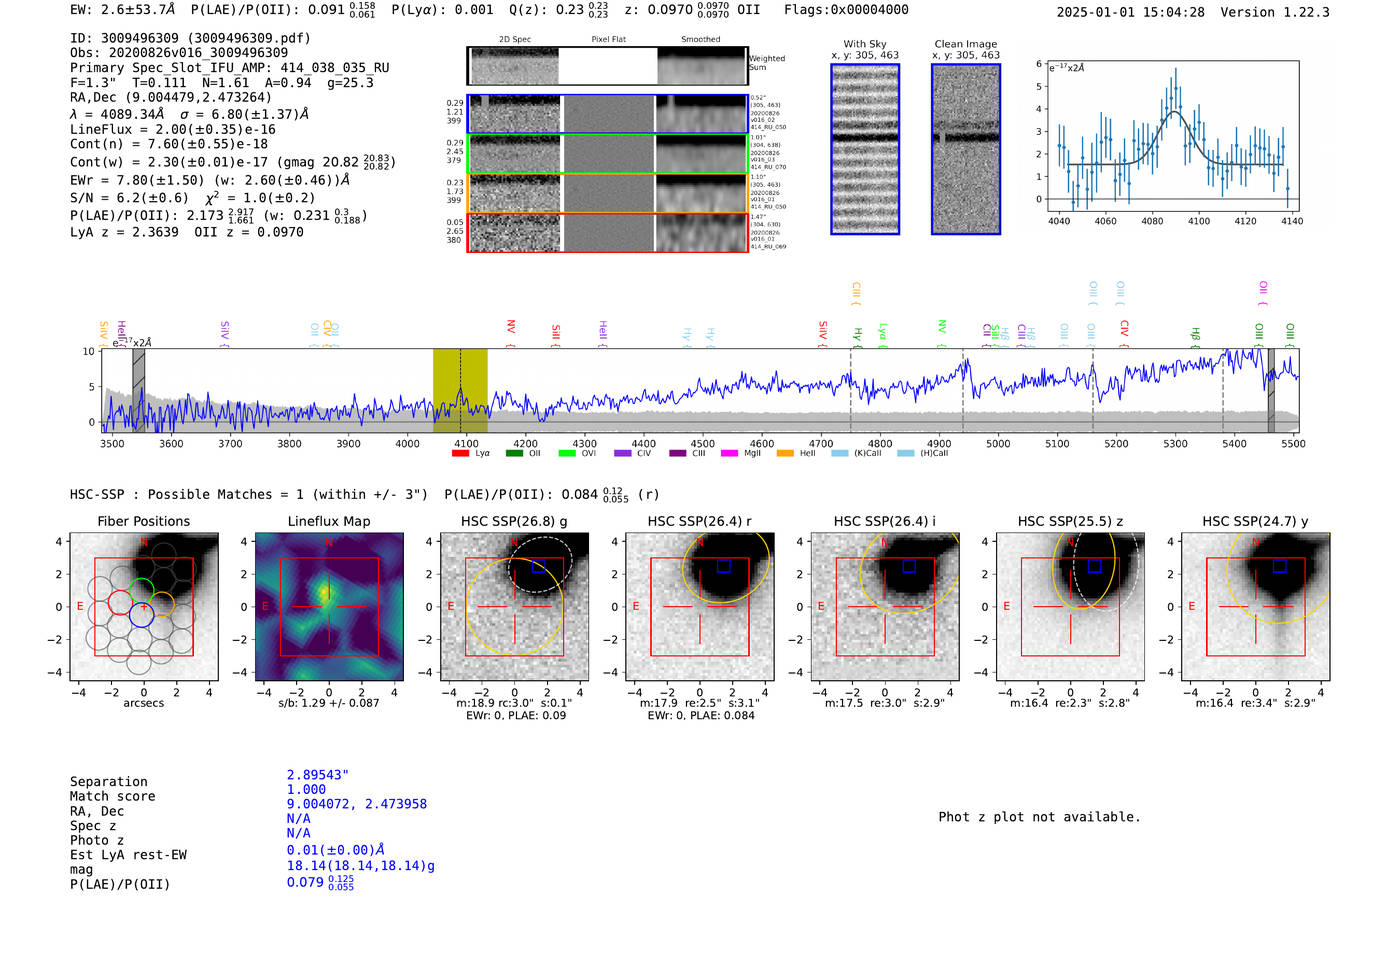Screen dimensions: 1400x953
Task: Click the red fiber circle in Fiber Positions
Action: pyautogui.click(x=119, y=603)
